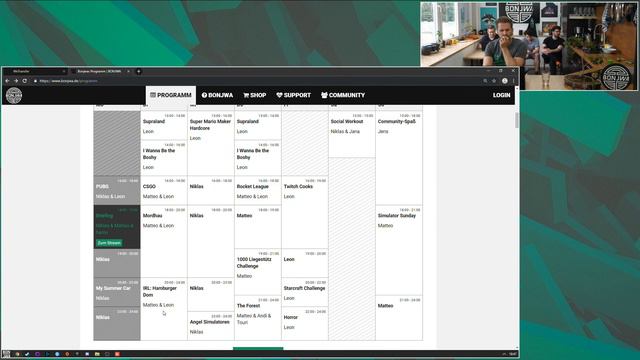The width and height of the screenshot is (640, 360).
Task: Open the PROGRAMM menu item
Action: pos(171,95)
